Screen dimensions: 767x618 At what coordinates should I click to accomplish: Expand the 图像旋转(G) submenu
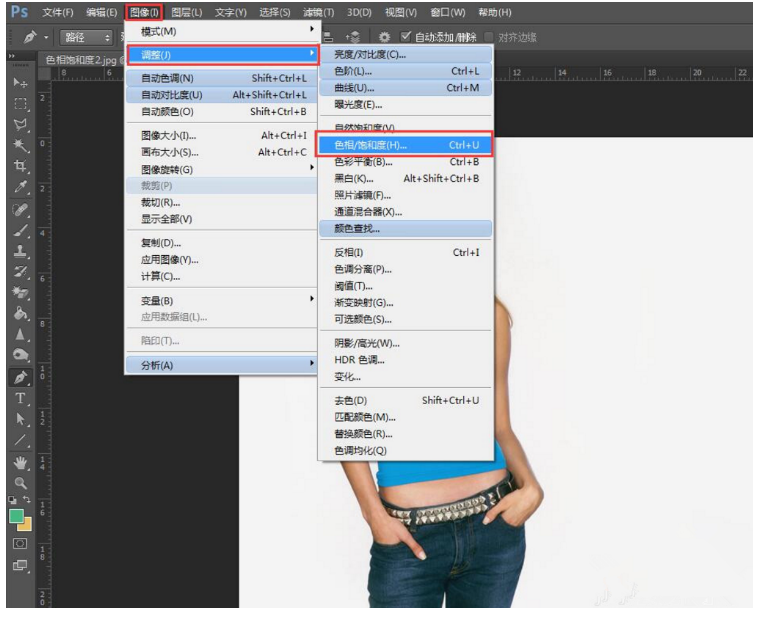coord(220,169)
